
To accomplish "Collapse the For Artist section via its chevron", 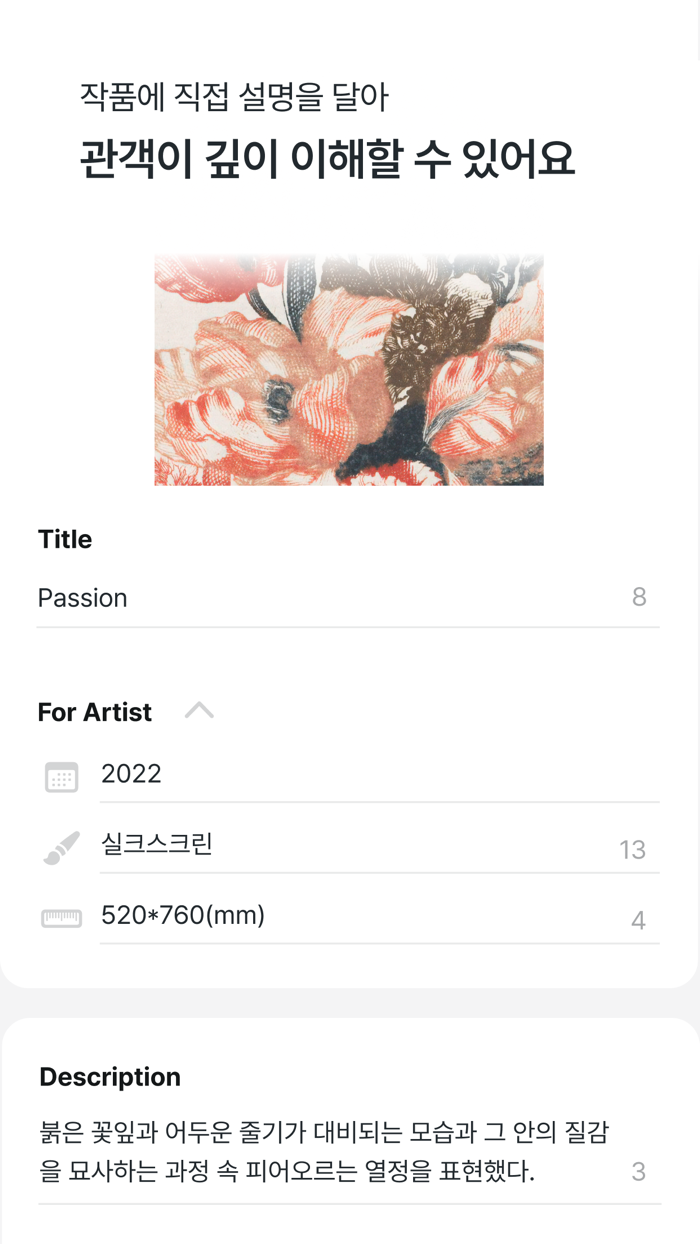I will coord(200,709).
